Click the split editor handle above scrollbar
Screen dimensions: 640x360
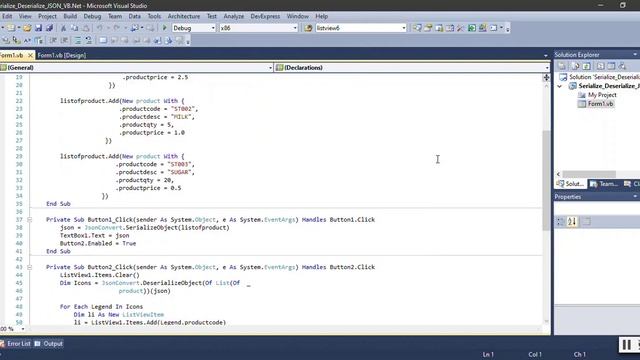546,78
